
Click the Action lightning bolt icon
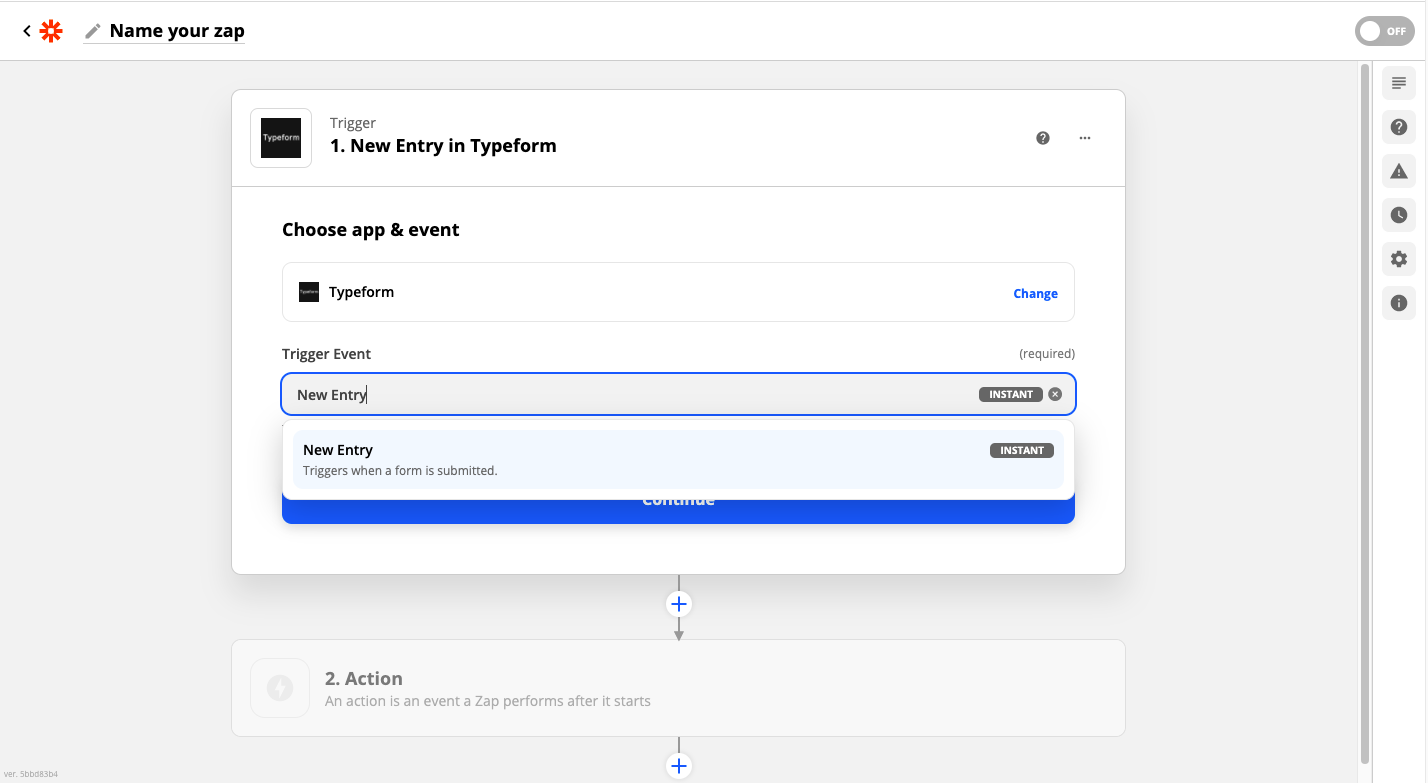point(280,688)
